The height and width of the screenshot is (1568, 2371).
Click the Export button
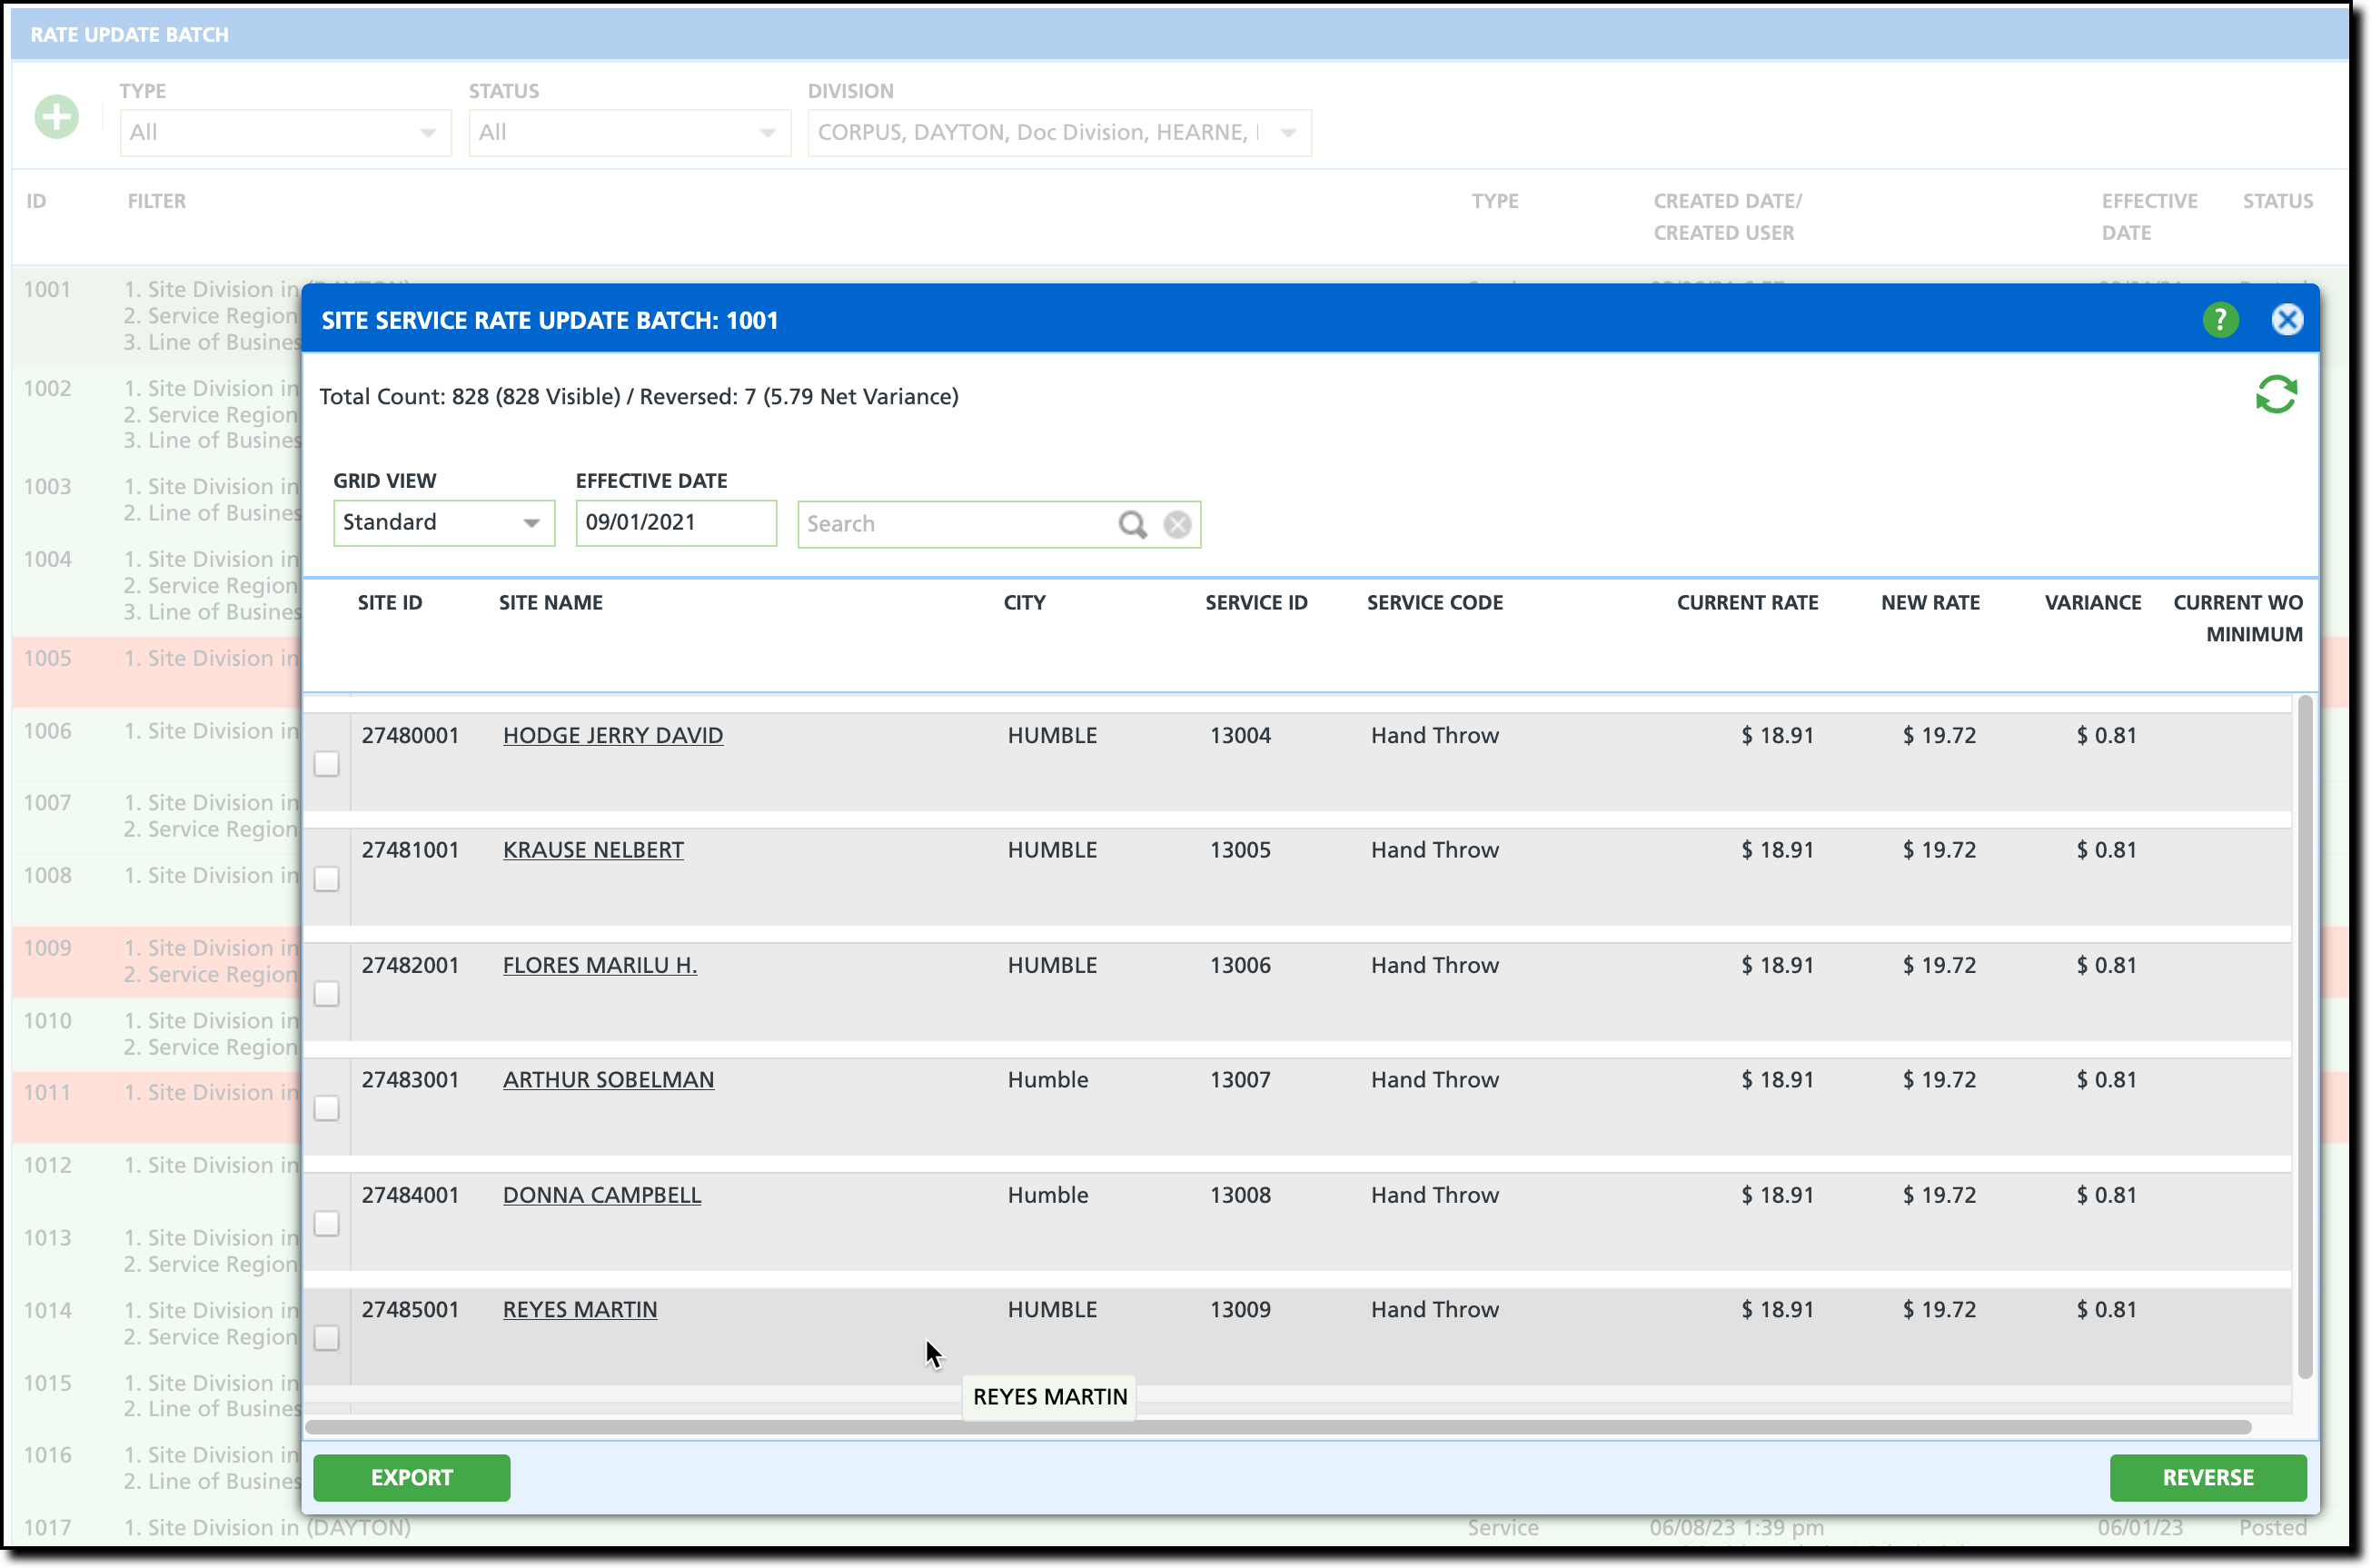click(x=411, y=1477)
